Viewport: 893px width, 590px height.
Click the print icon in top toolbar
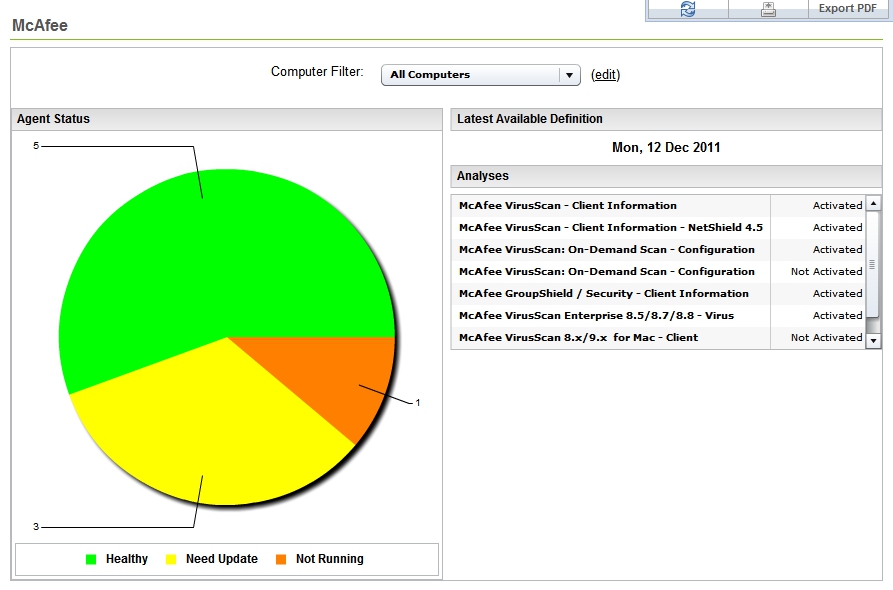tap(768, 9)
